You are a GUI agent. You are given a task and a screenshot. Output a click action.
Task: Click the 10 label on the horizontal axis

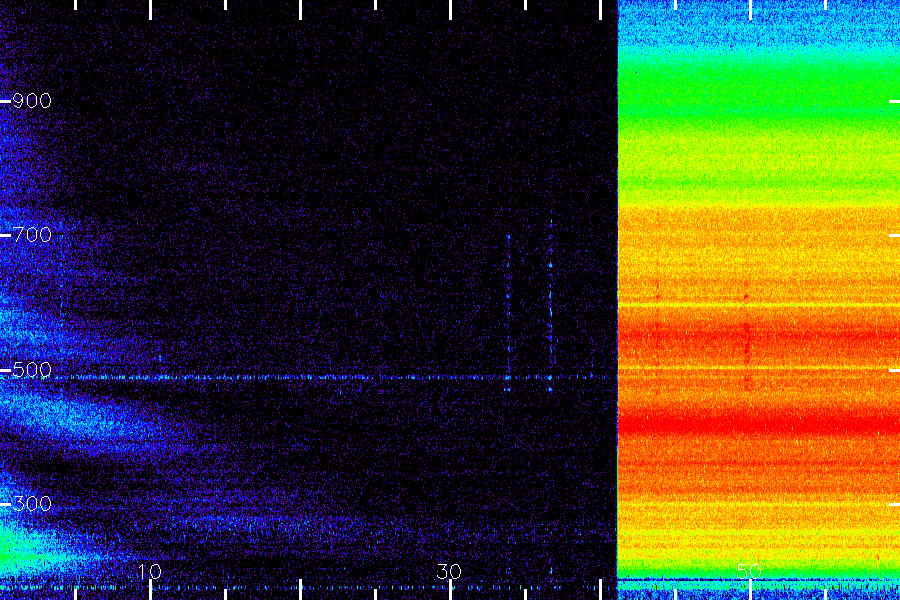(x=149, y=571)
